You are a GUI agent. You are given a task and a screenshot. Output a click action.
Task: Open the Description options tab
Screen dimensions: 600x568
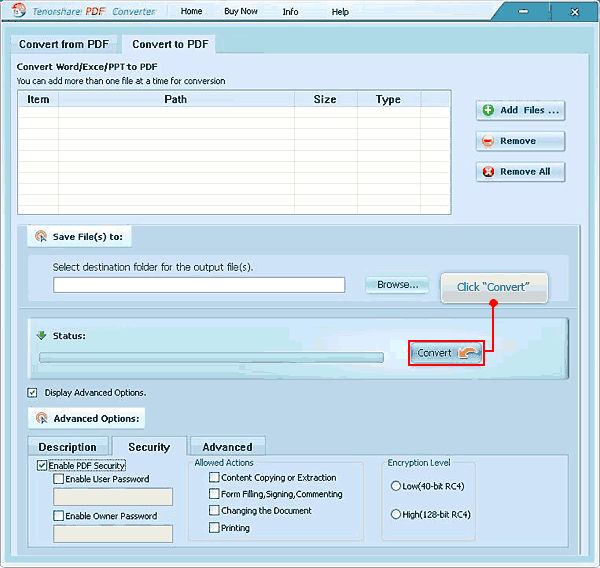tap(68, 447)
